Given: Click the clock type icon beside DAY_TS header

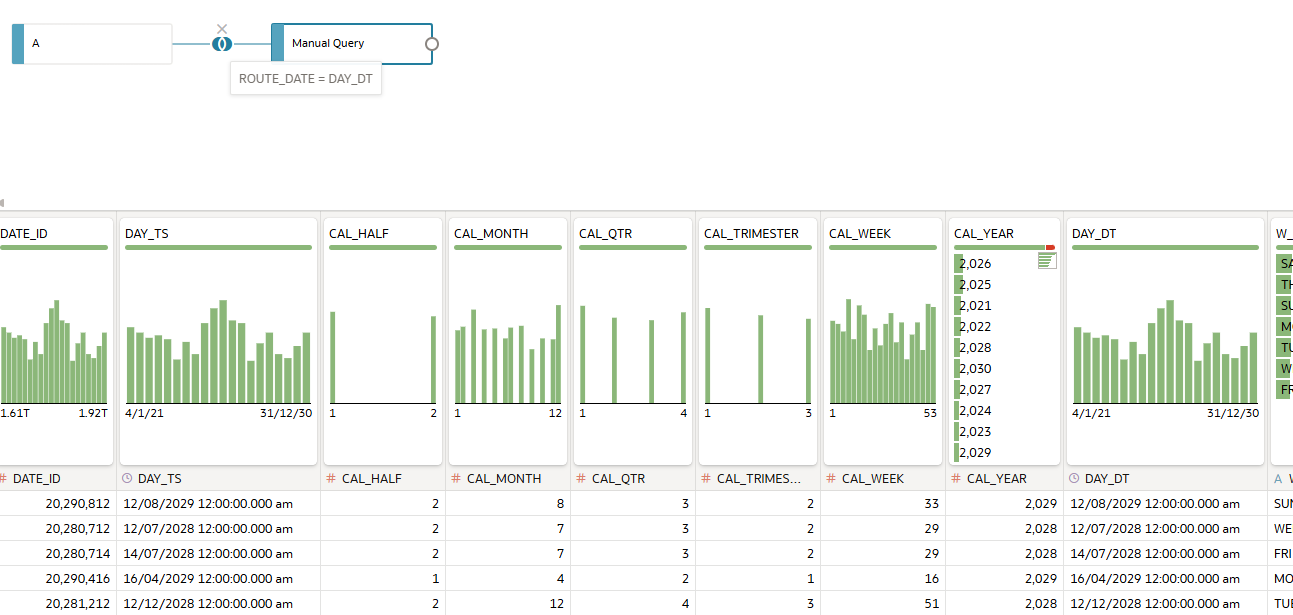Looking at the screenshot, I should (x=127, y=479).
